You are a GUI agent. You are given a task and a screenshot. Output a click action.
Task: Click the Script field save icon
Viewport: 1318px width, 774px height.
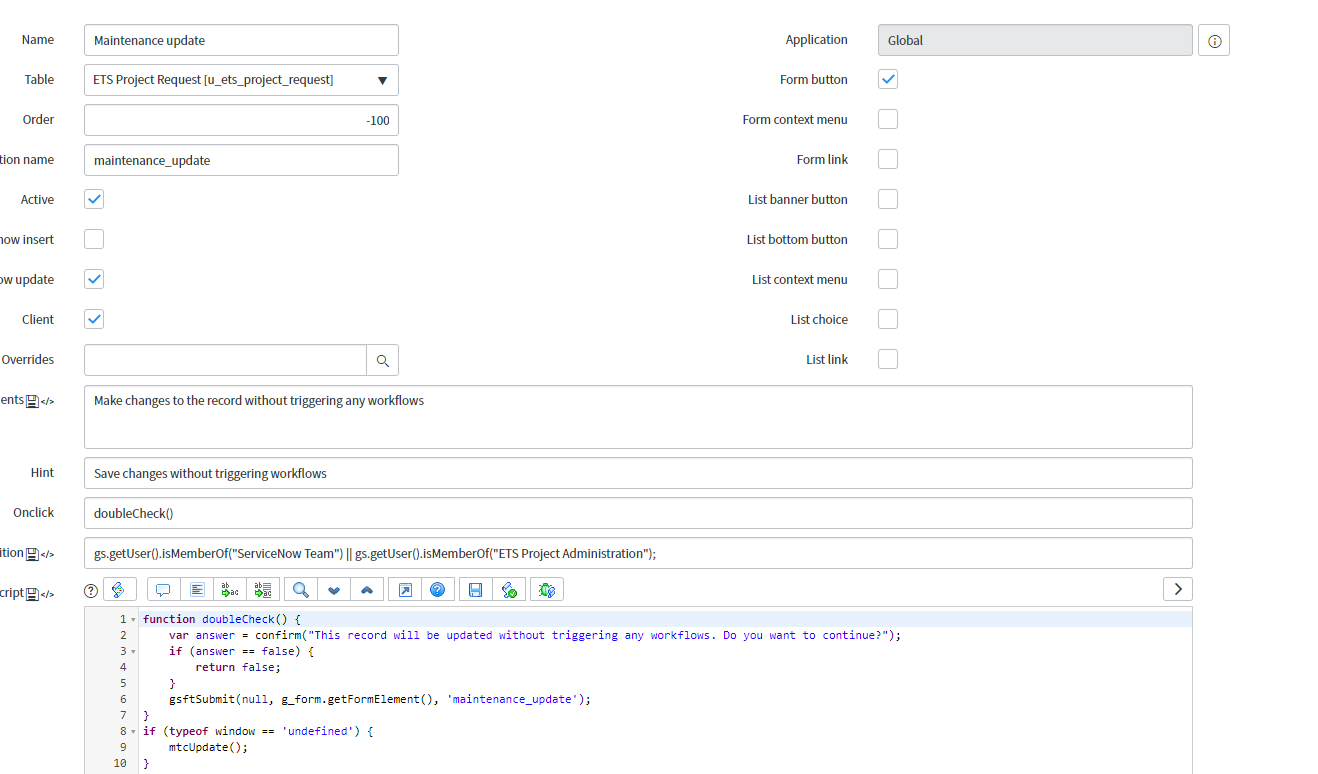tap(32, 594)
